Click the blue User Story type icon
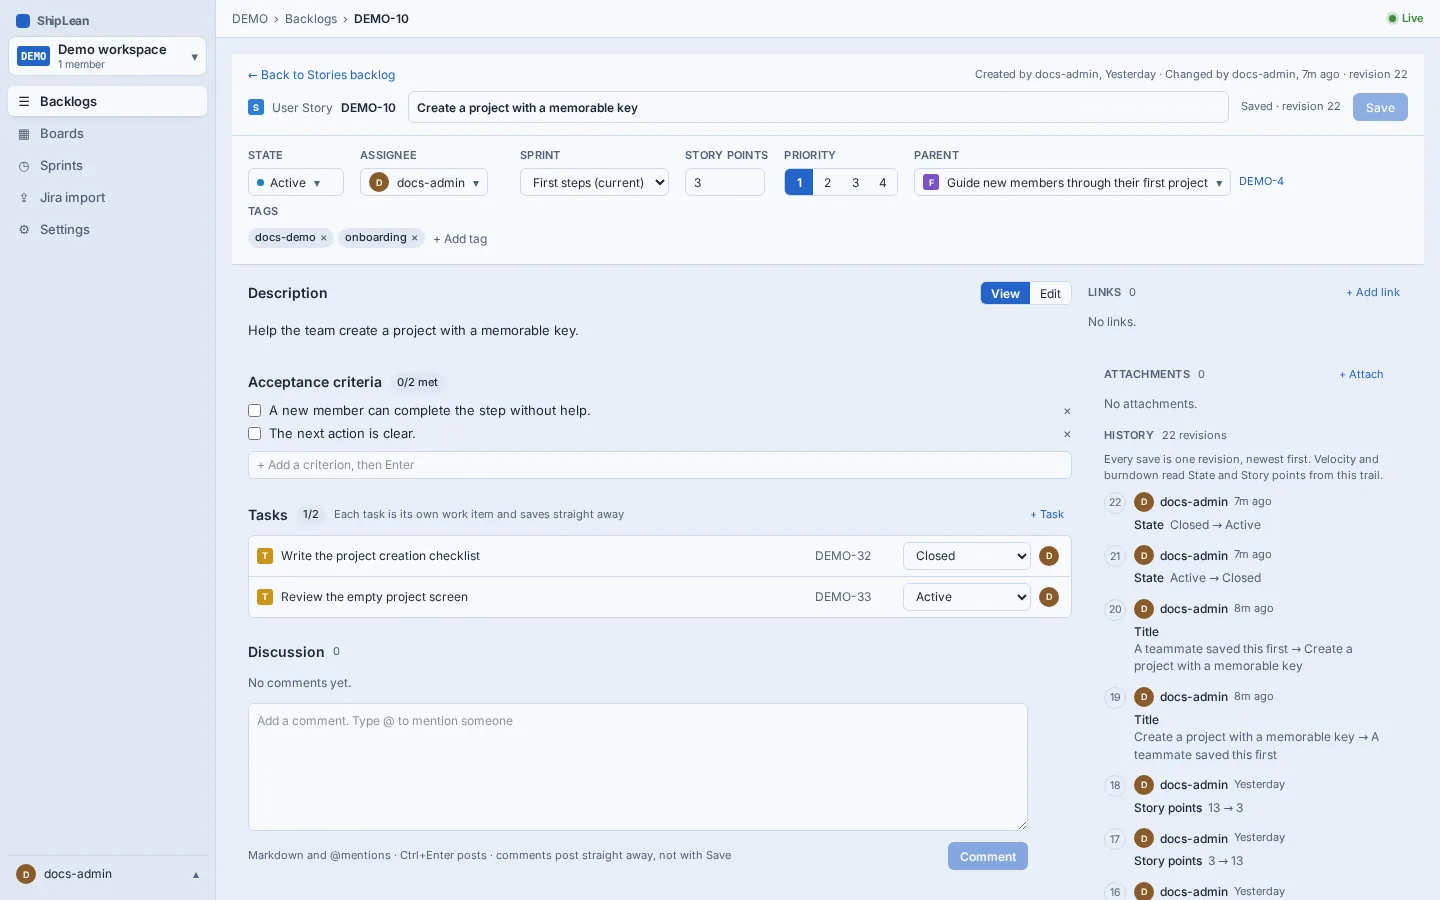Image resolution: width=1440 pixels, height=900 pixels. tap(256, 107)
